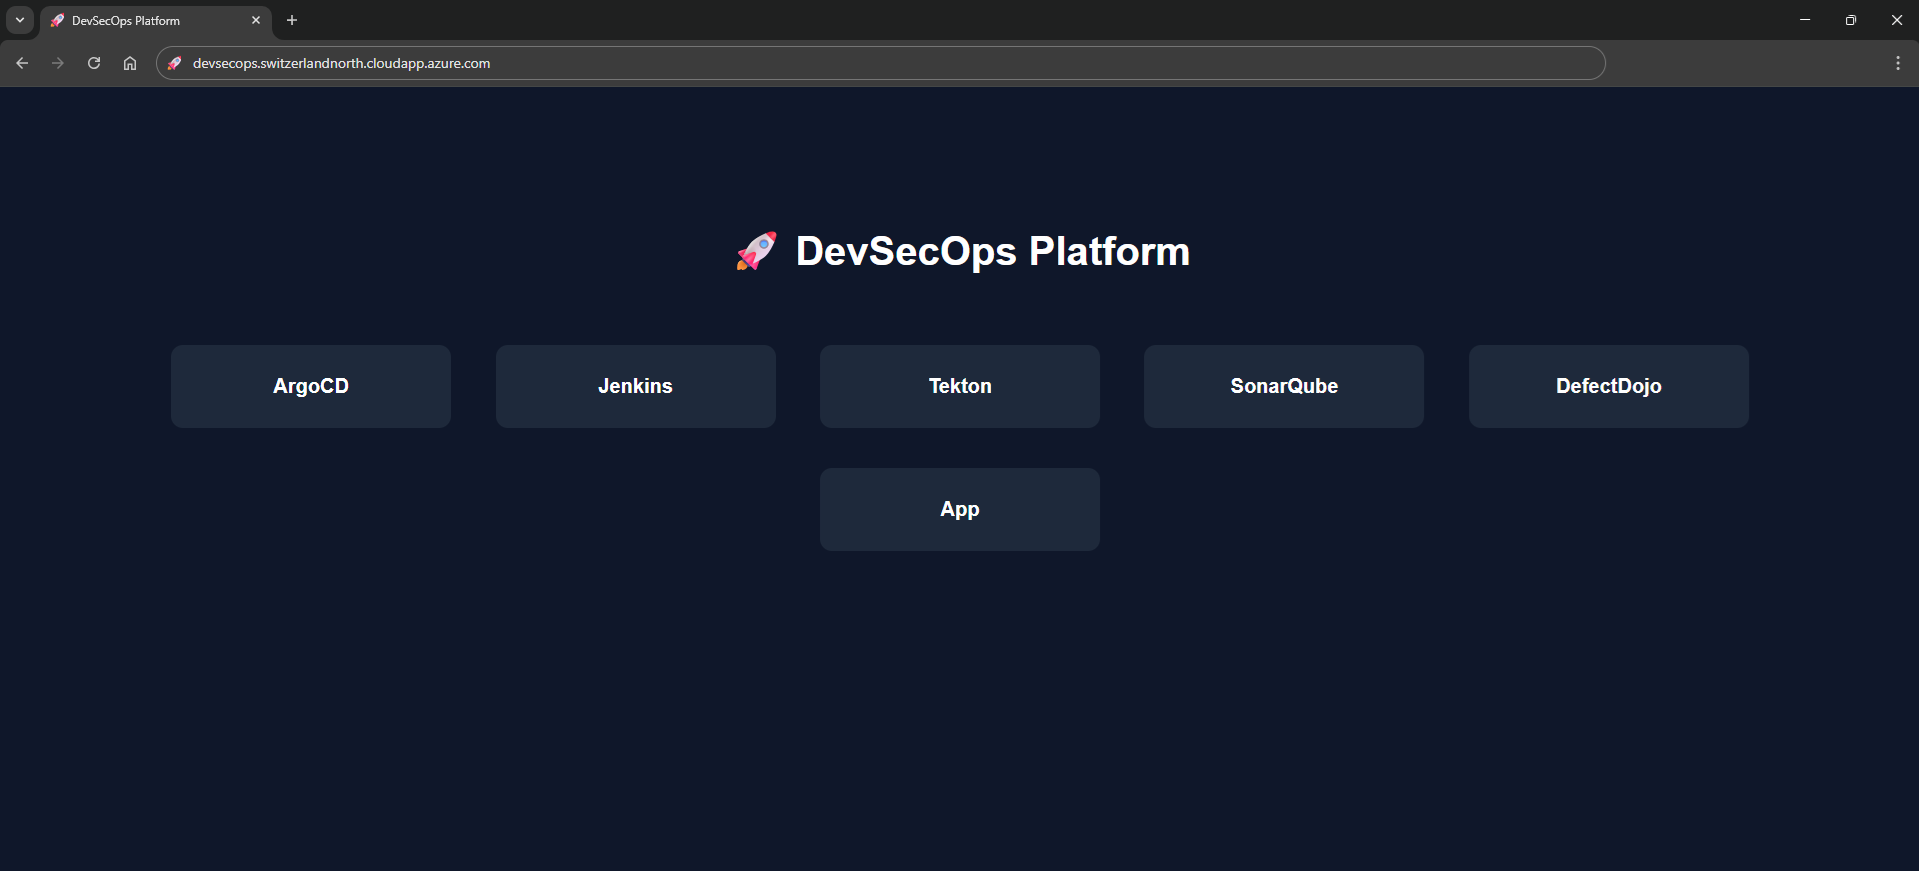Open the ArgoCD tile

pos(311,386)
